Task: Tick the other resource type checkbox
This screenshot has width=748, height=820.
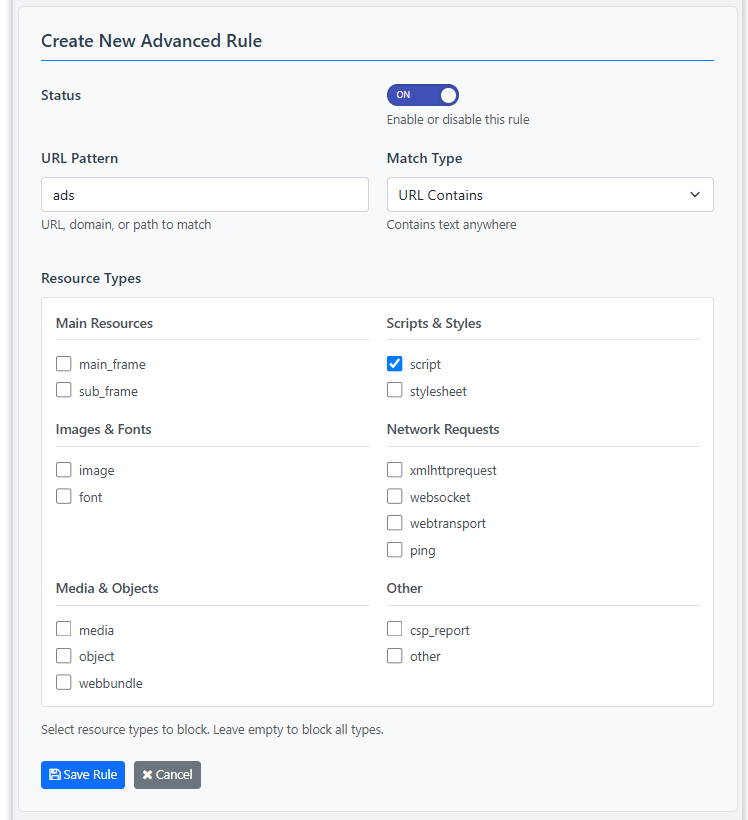Action: pos(395,656)
